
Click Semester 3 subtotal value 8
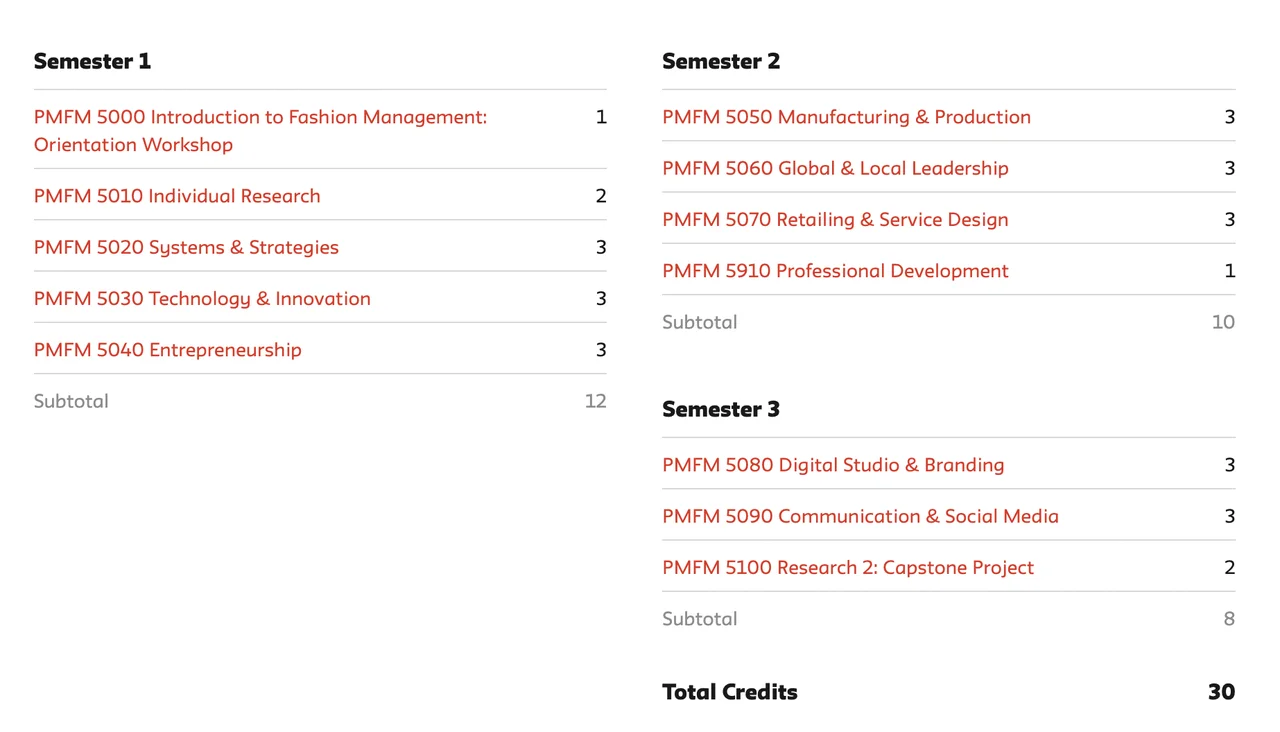1229,619
